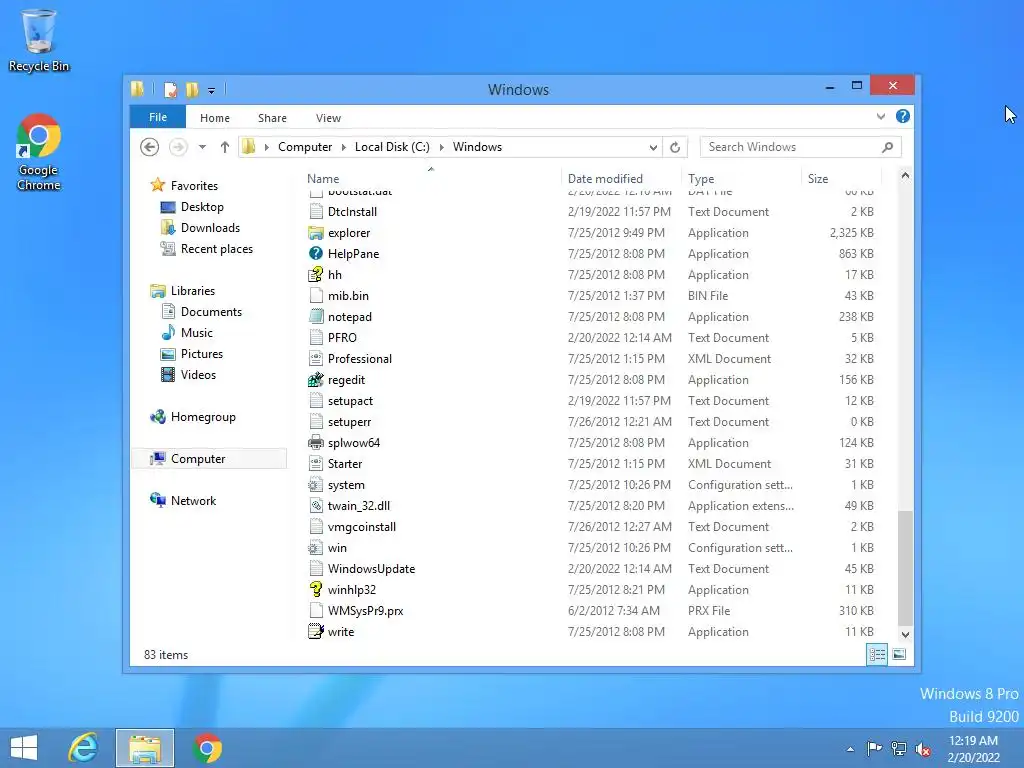The height and width of the screenshot is (768, 1024).
Task: Select the twain_32.dll file icon
Action: tap(315, 505)
